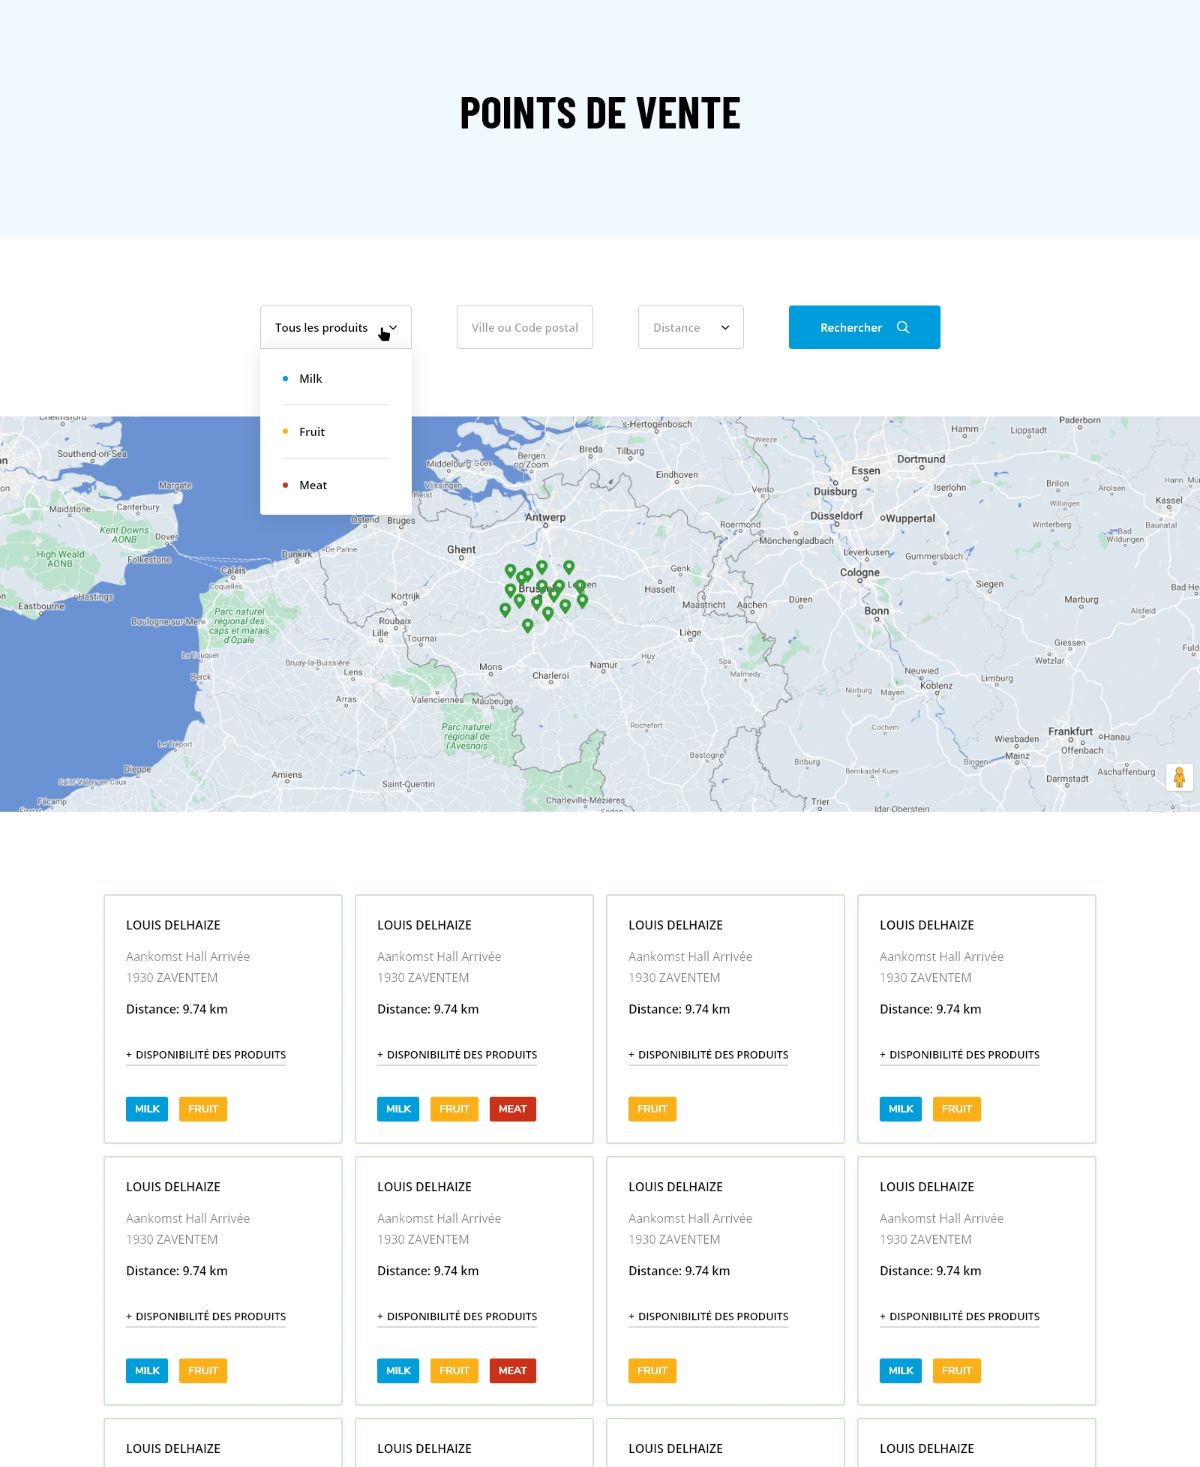The width and height of the screenshot is (1200, 1467).
Task: Click the red MEAT tag in top row
Action: click(512, 1109)
